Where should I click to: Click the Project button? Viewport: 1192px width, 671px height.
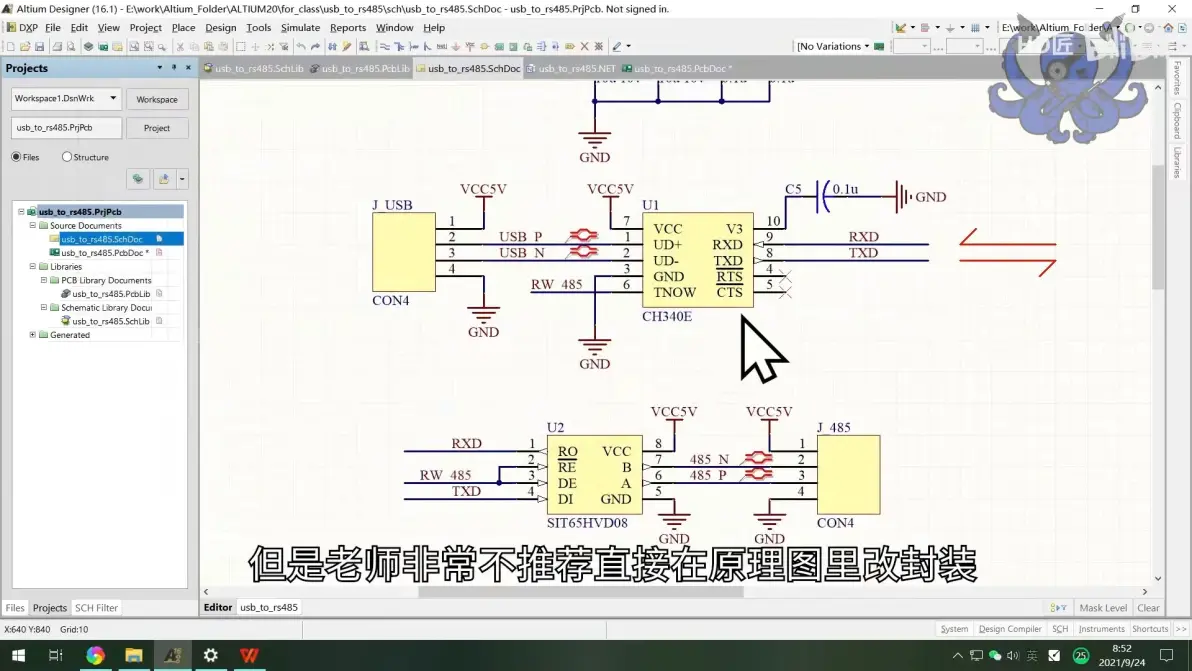pos(157,128)
